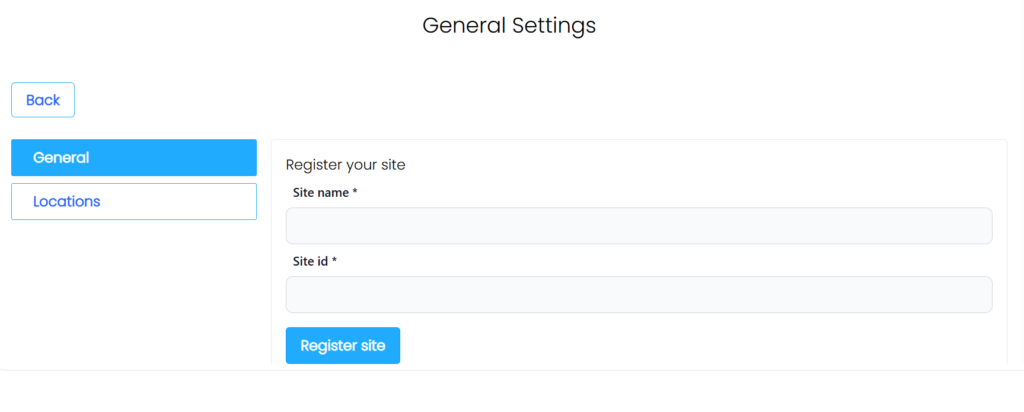Click the required asterisk beside Site id
The image size is (1024, 412).
click(x=335, y=261)
